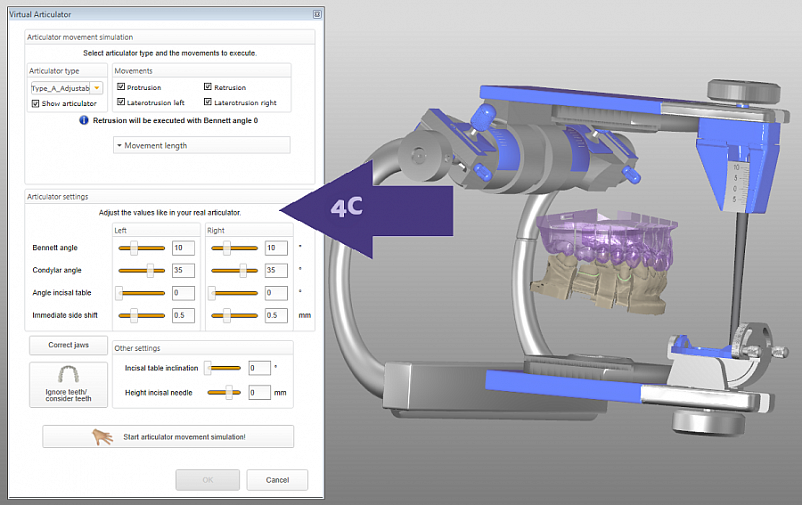Expand the Movement length section
802x505 pixels.
[202, 145]
